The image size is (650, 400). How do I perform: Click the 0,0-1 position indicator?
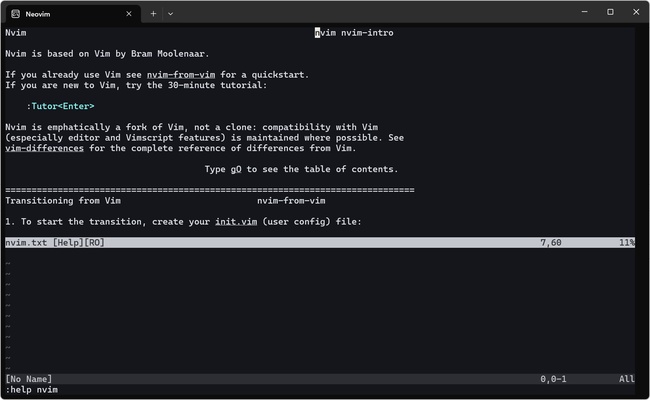pos(553,379)
